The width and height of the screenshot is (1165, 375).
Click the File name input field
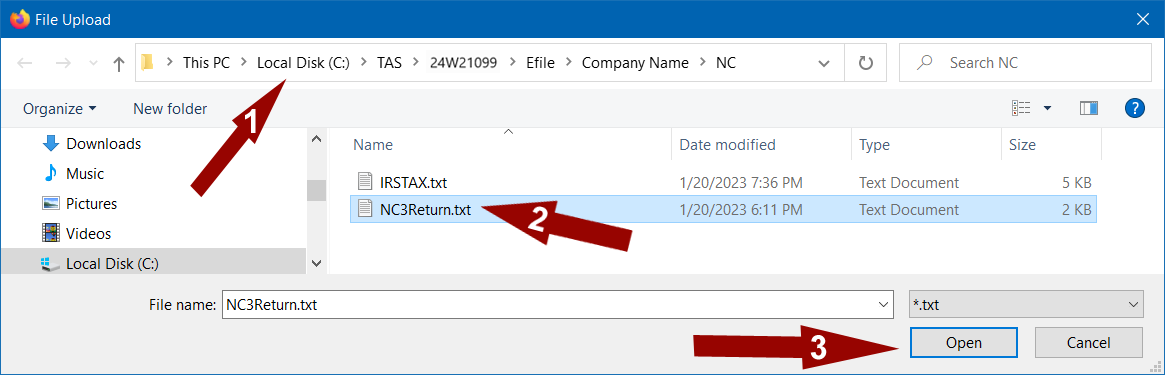[x=548, y=304]
